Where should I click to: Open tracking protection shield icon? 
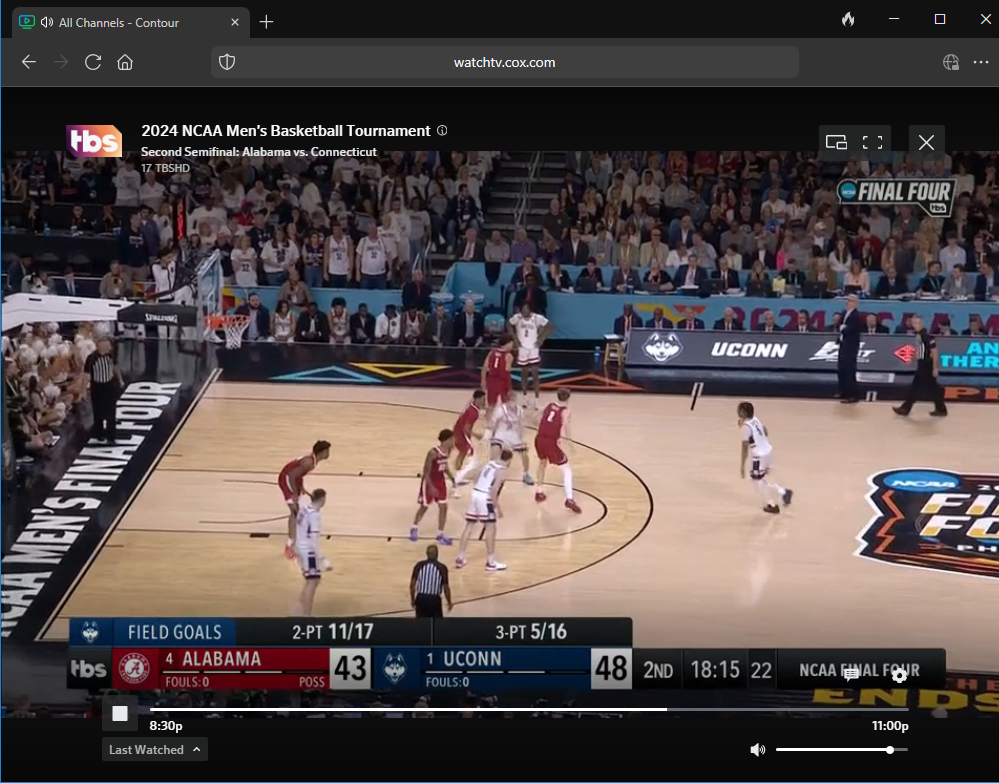tap(227, 62)
